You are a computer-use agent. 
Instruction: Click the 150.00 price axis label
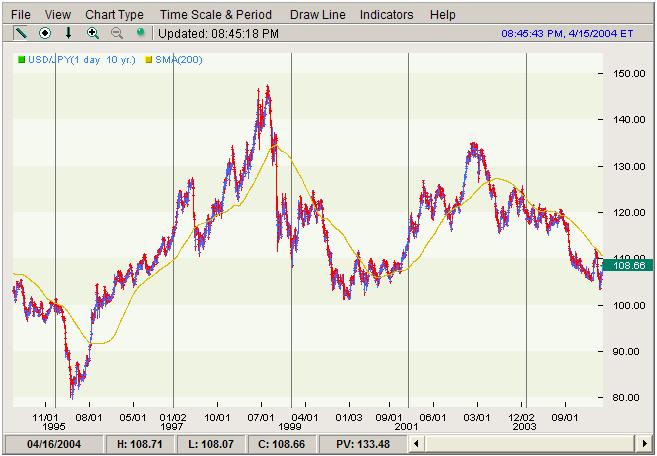(x=629, y=74)
